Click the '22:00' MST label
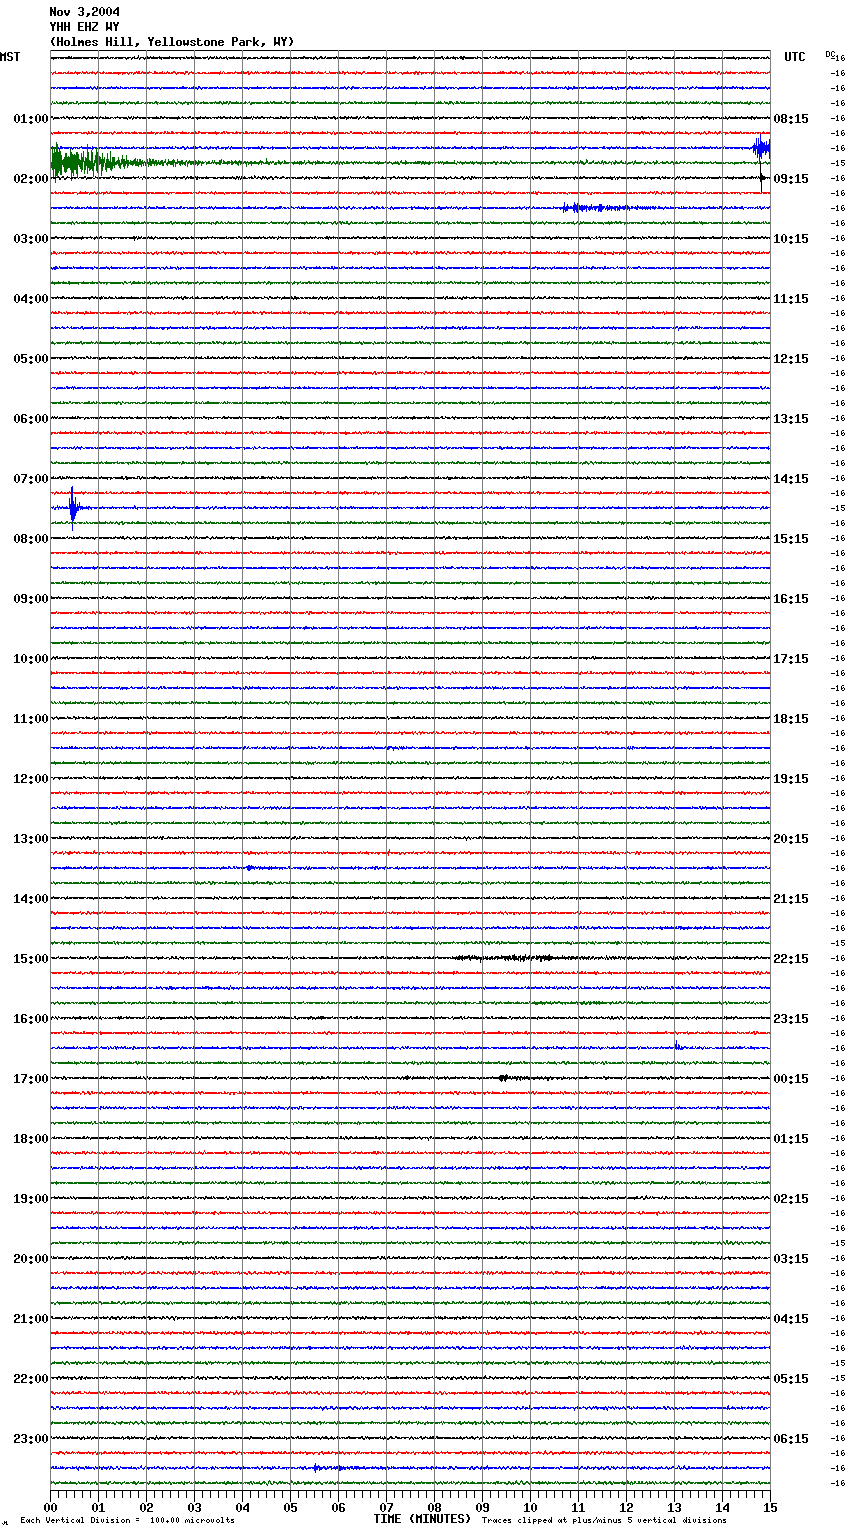 click(x=31, y=1379)
